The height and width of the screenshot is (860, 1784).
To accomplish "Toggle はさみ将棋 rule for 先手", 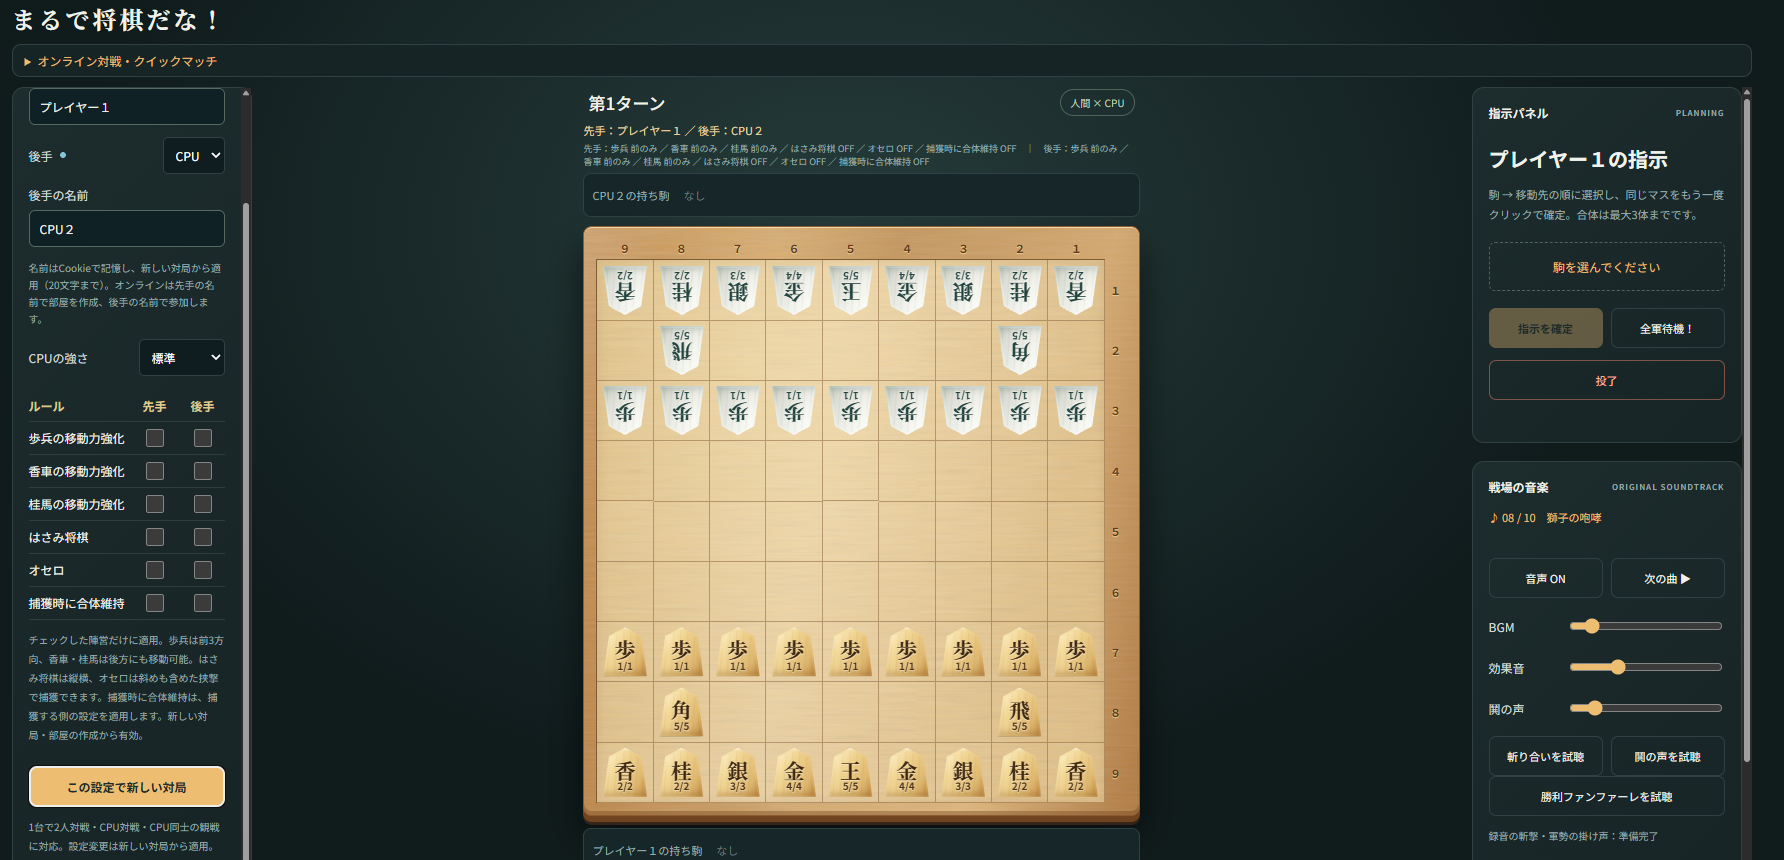I will [155, 537].
